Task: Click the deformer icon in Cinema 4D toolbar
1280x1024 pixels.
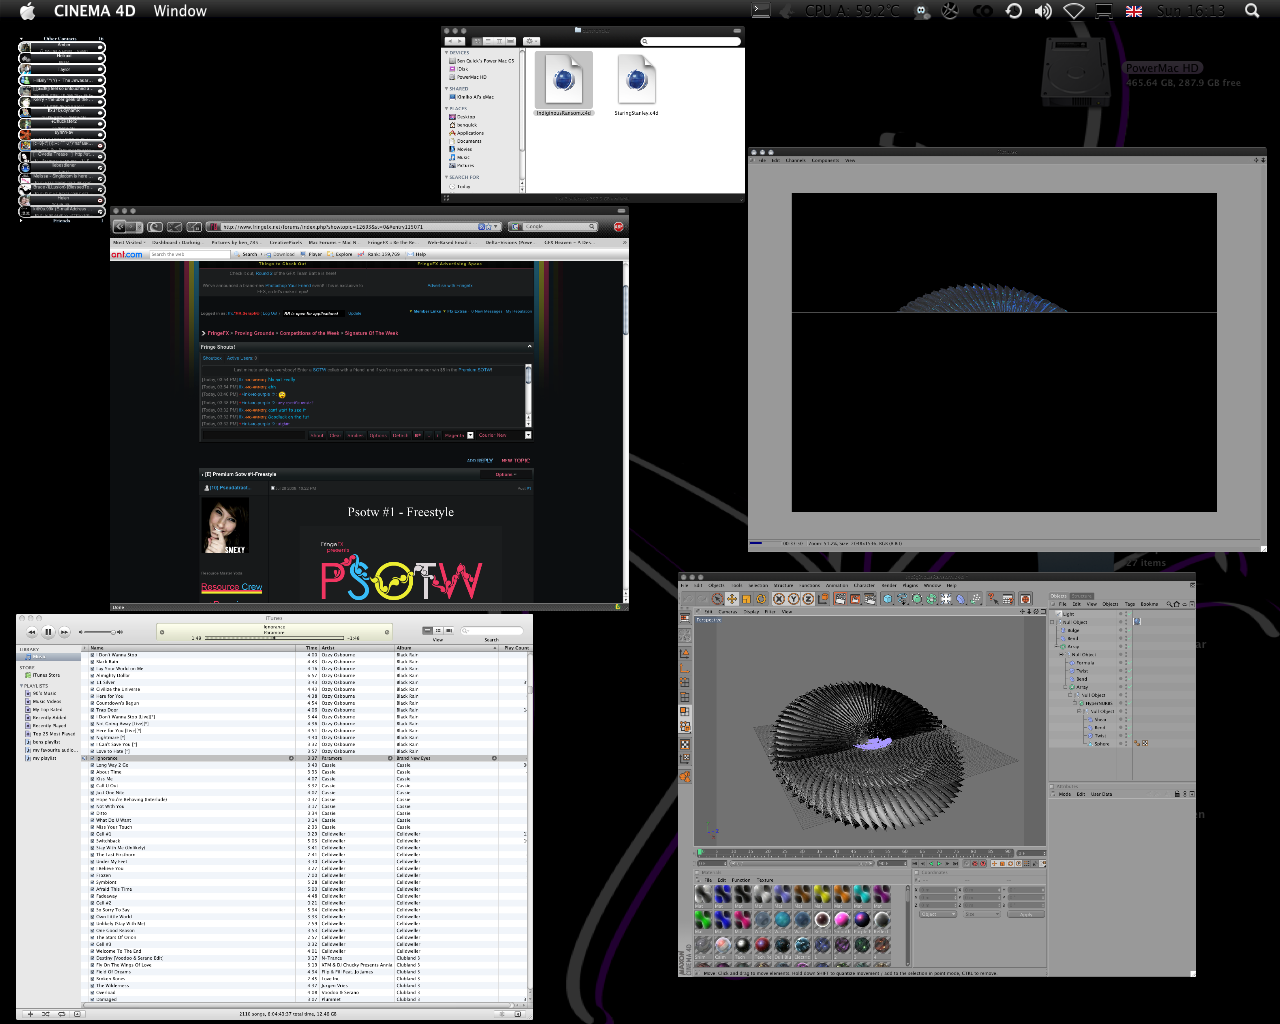Action: [960, 599]
